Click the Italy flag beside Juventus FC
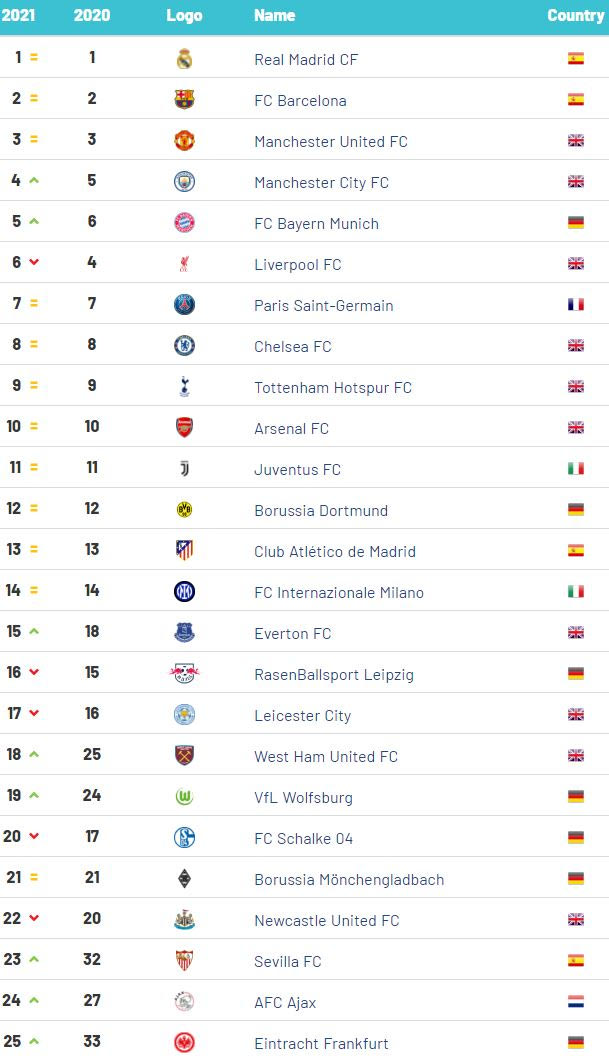This screenshot has height=1062, width=609. (x=576, y=469)
